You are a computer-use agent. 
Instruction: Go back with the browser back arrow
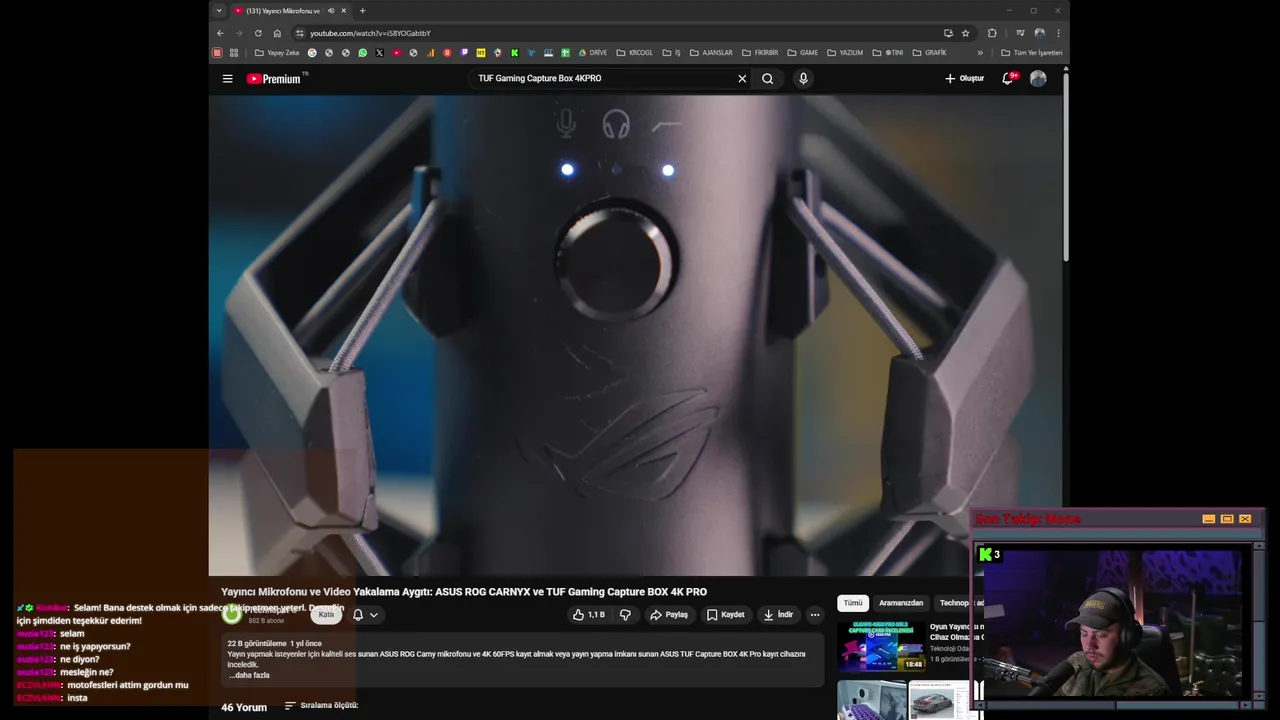(221, 33)
